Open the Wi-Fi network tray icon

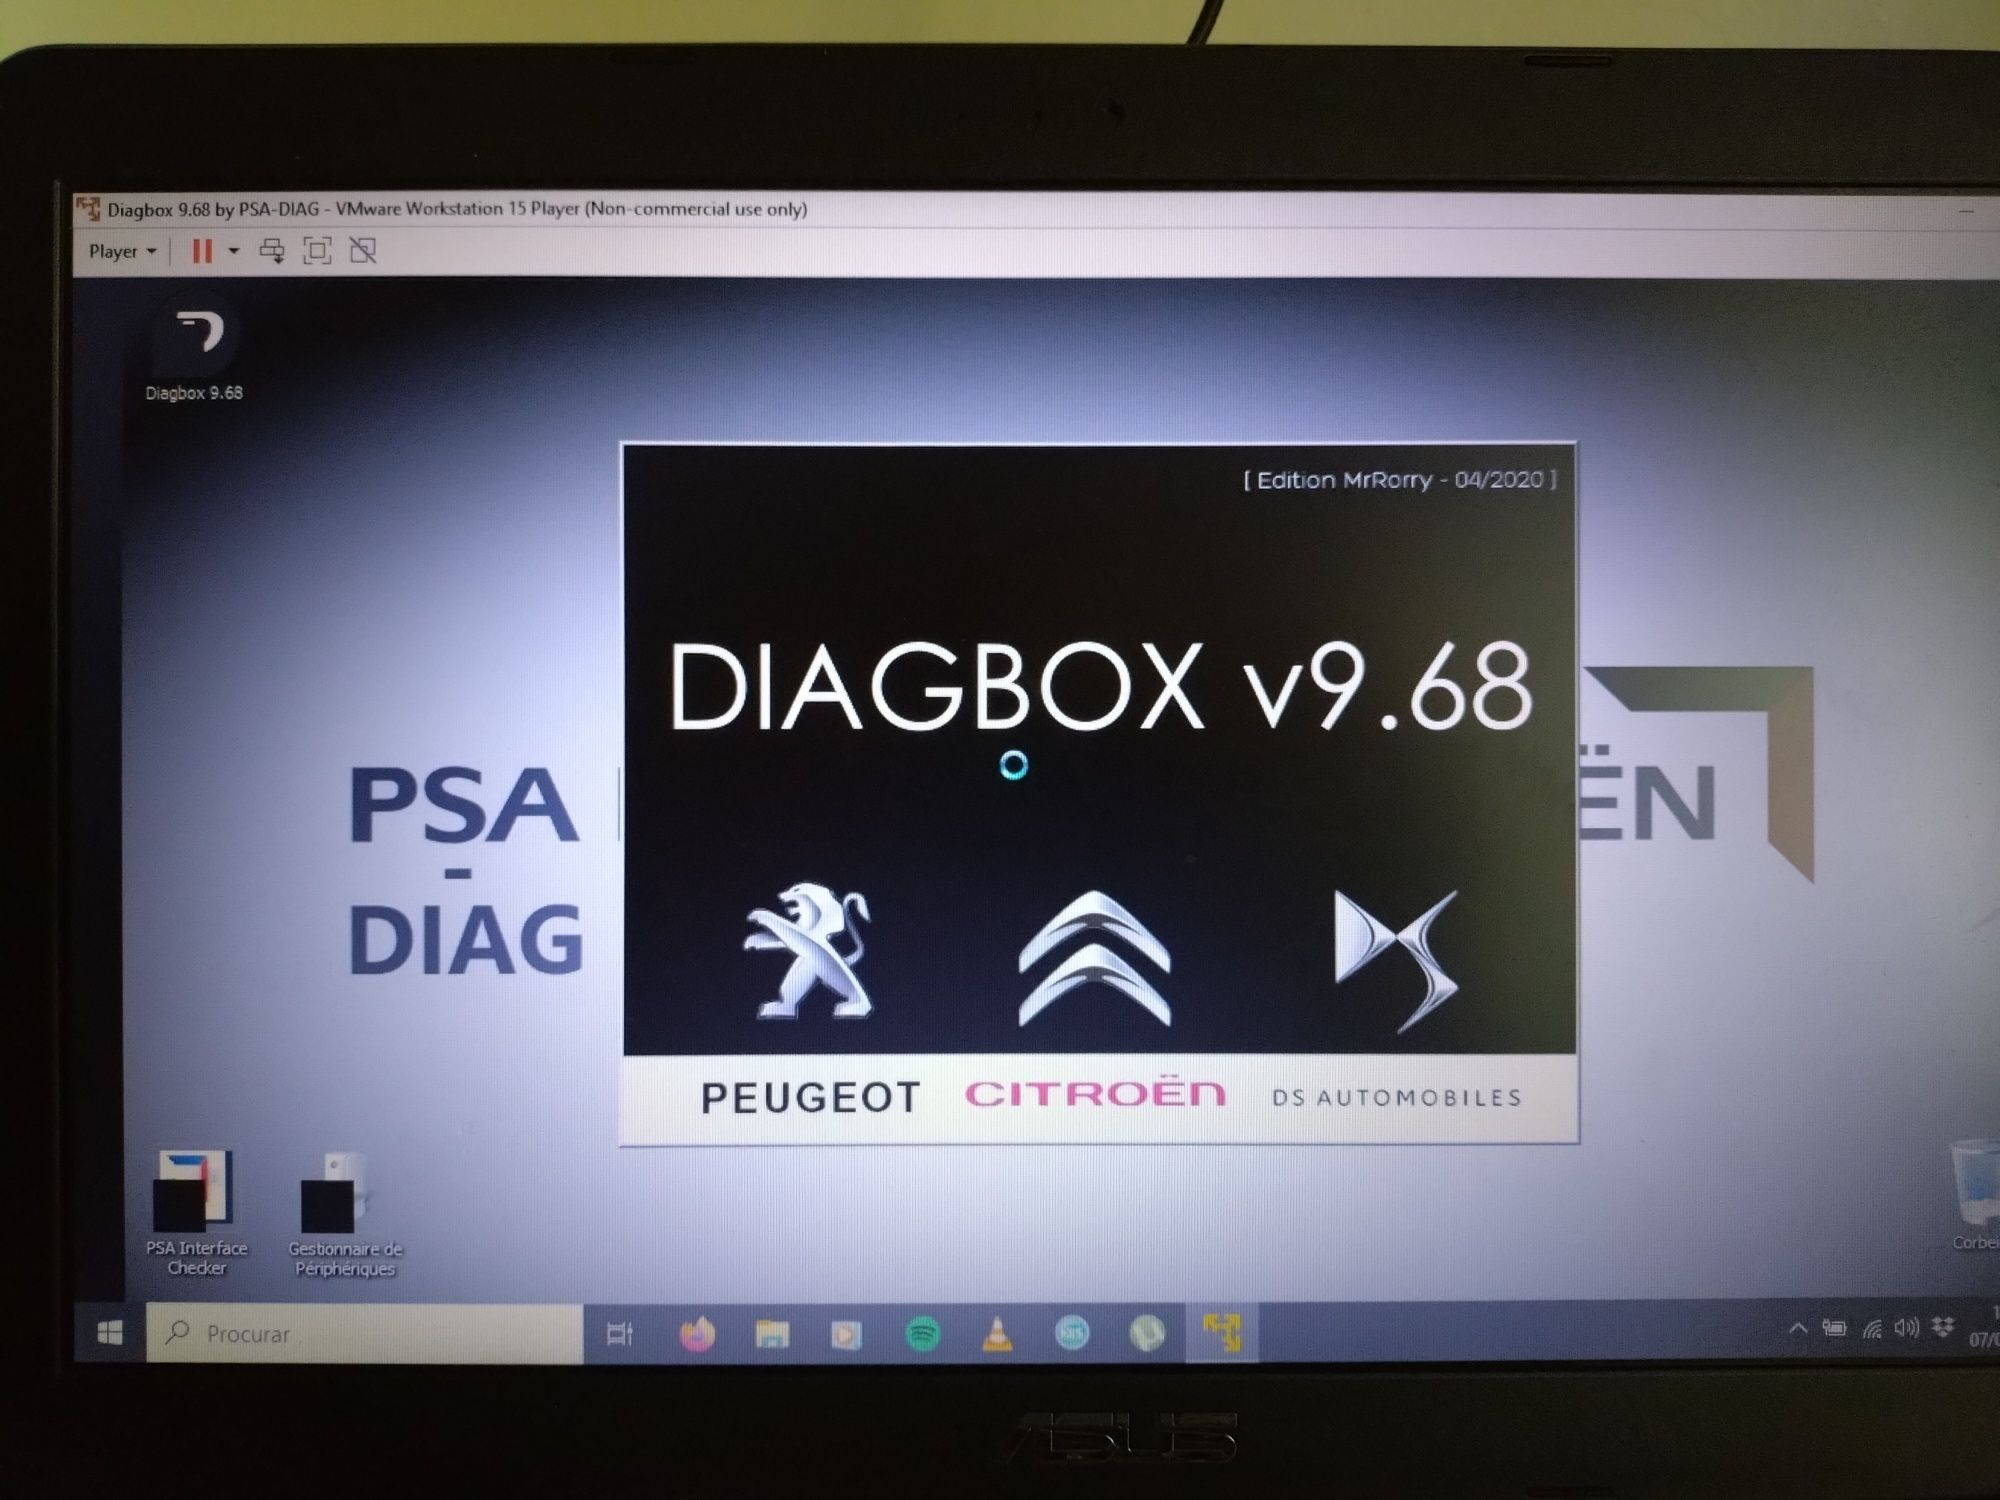pos(1872,1328)
